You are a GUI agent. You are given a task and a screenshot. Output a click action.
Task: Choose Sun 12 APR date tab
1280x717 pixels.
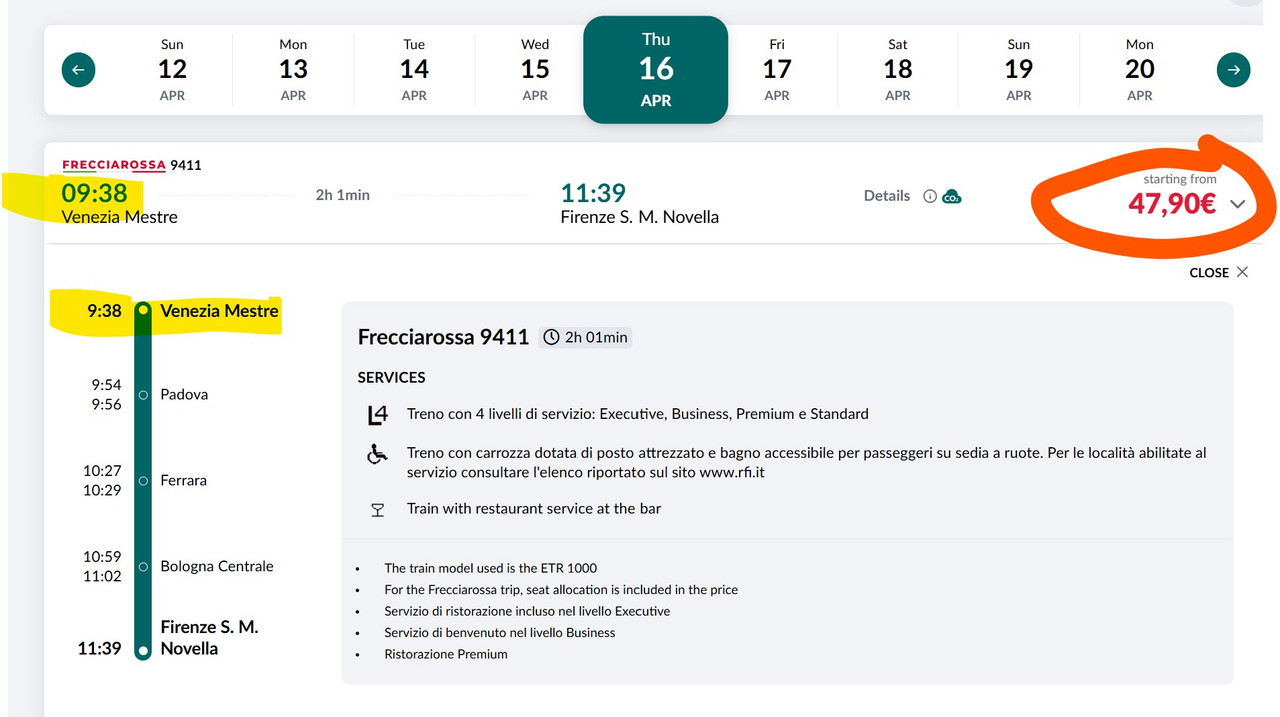[172, 70]
